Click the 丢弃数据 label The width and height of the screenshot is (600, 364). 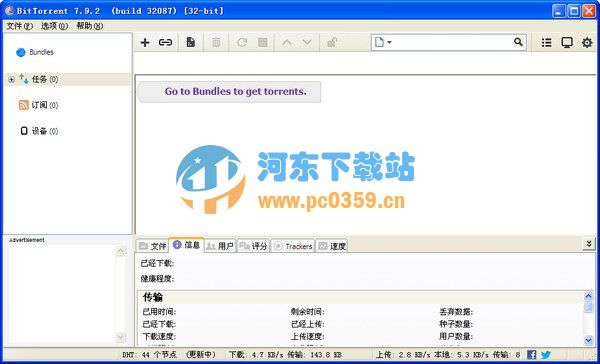coord(456,312)
